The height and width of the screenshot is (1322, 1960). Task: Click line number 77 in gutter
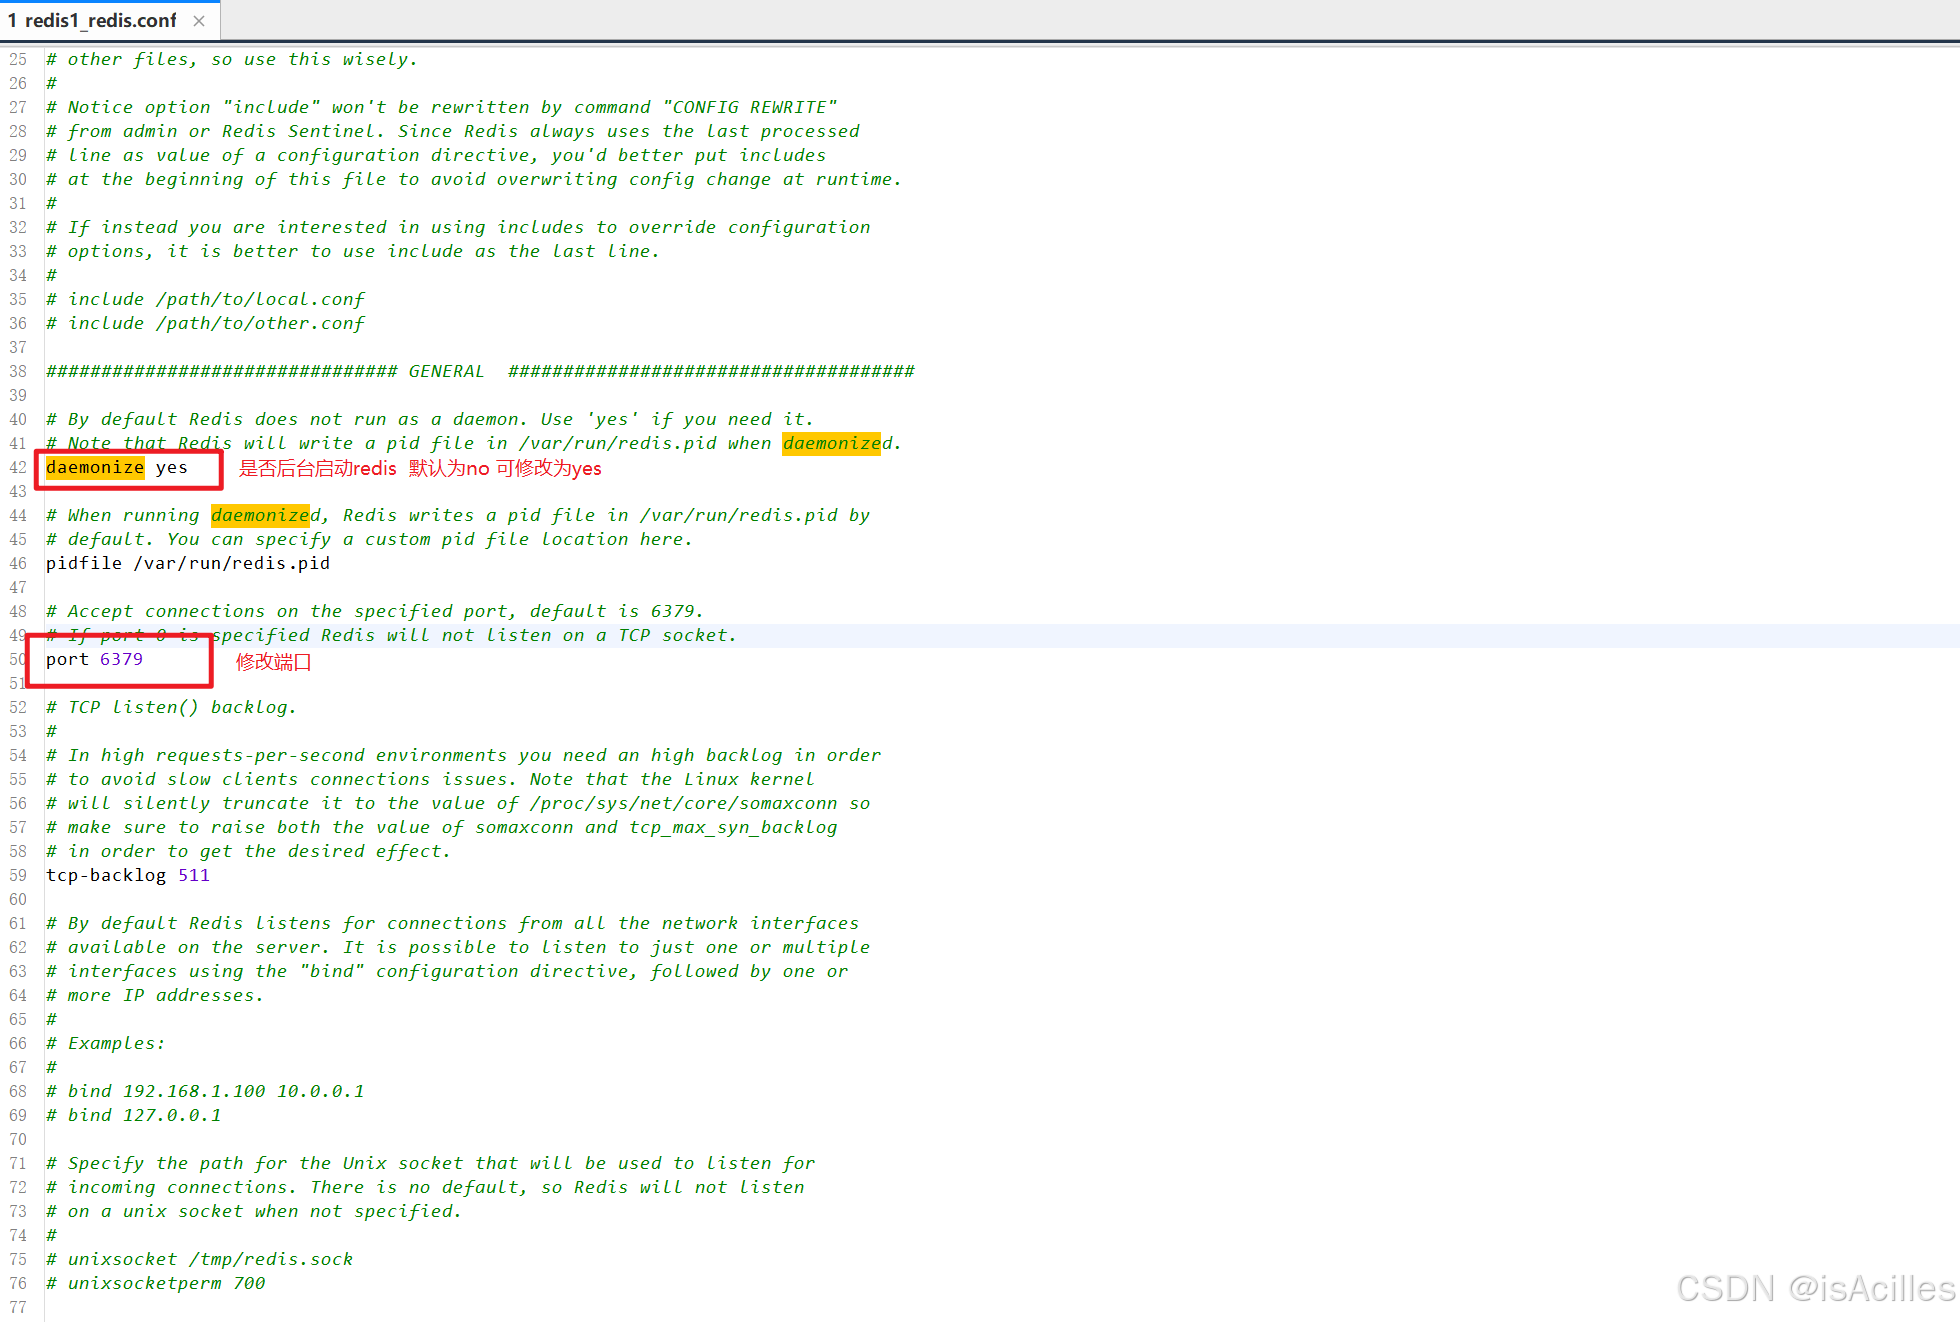(x=18, y=1307)
